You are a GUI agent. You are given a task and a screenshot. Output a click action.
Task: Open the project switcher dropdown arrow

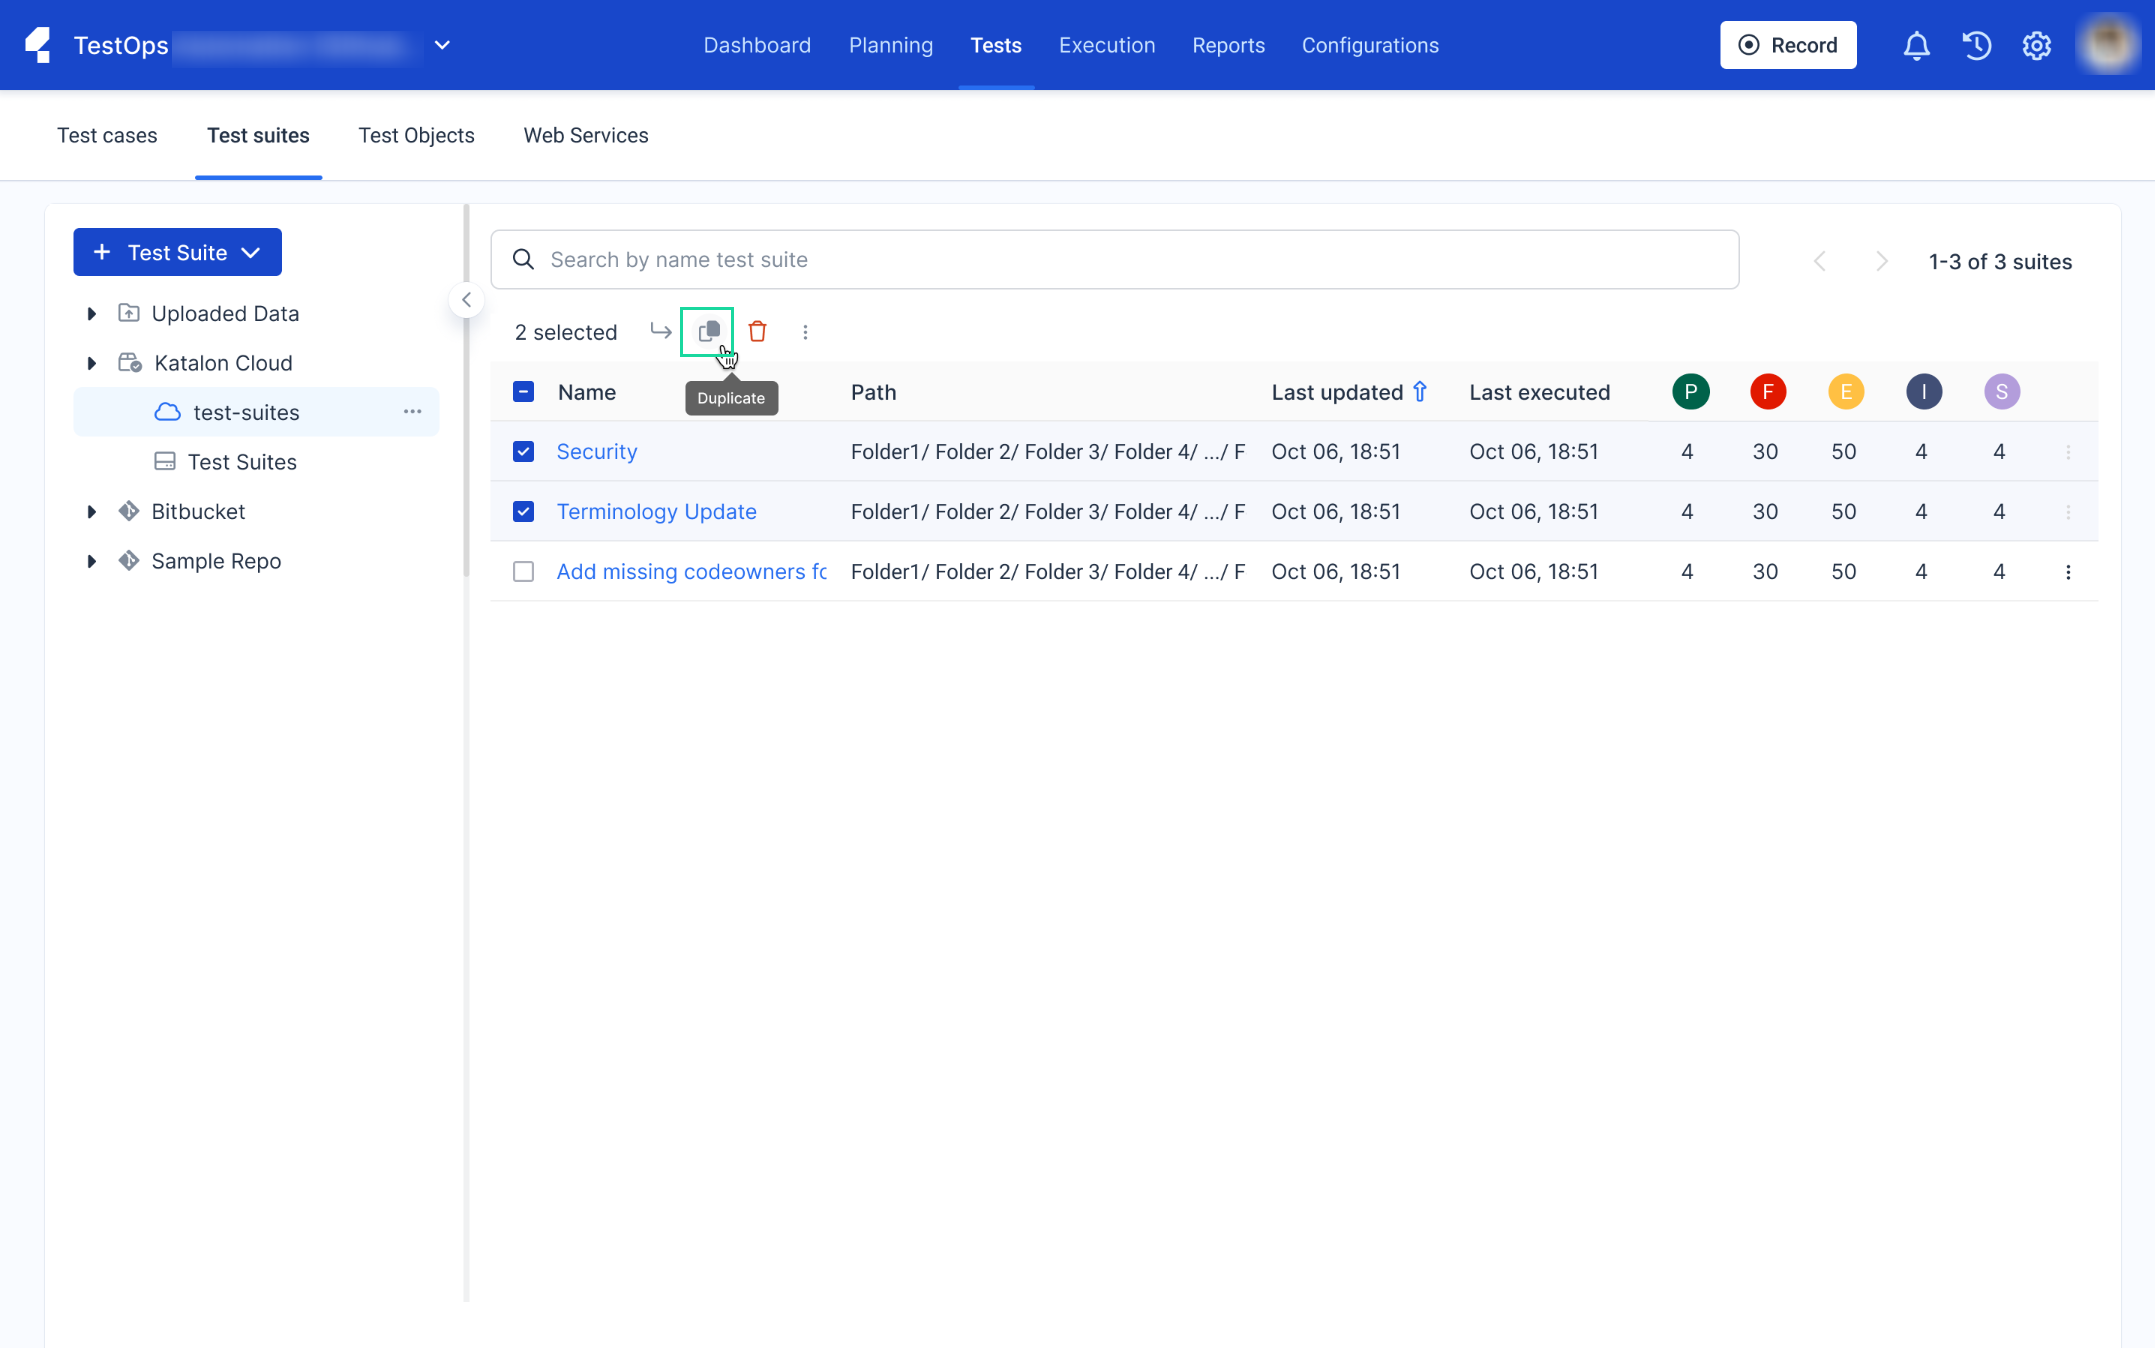(x=442, y=45)
